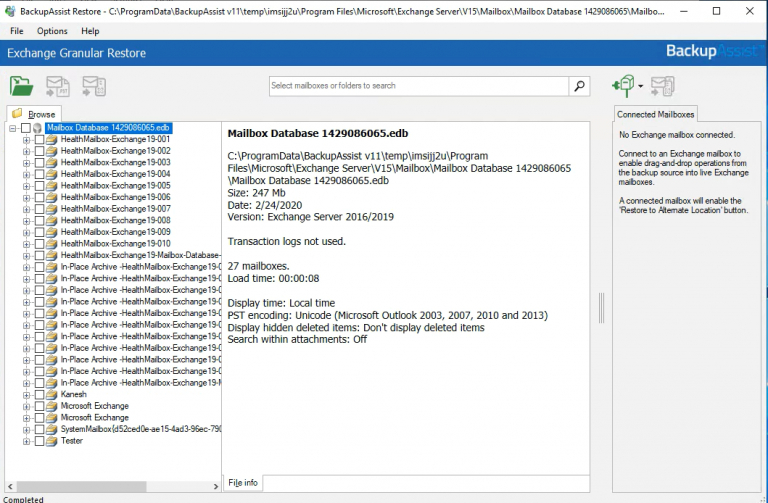Collapse the Mailbox Database root node
Viewport: 768px width, 503px height.
pos(12,128)
